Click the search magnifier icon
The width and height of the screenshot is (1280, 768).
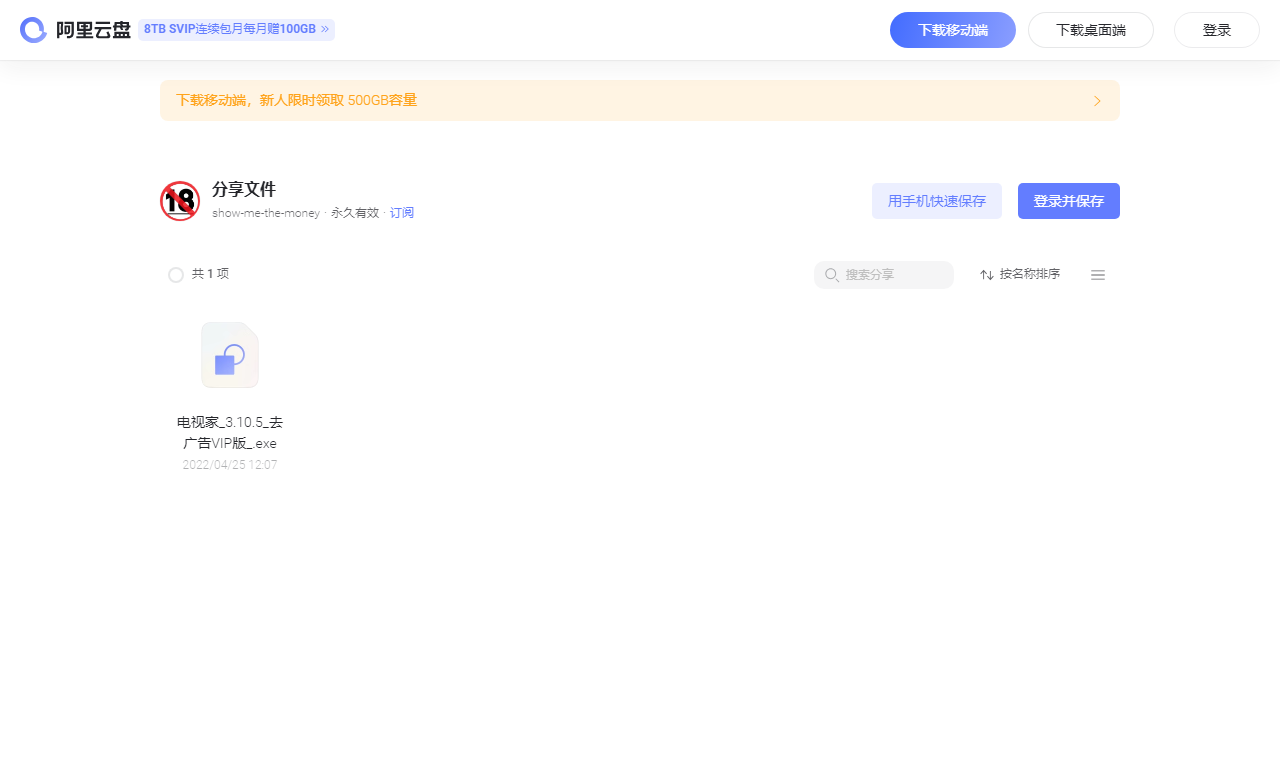pos(832,275)
